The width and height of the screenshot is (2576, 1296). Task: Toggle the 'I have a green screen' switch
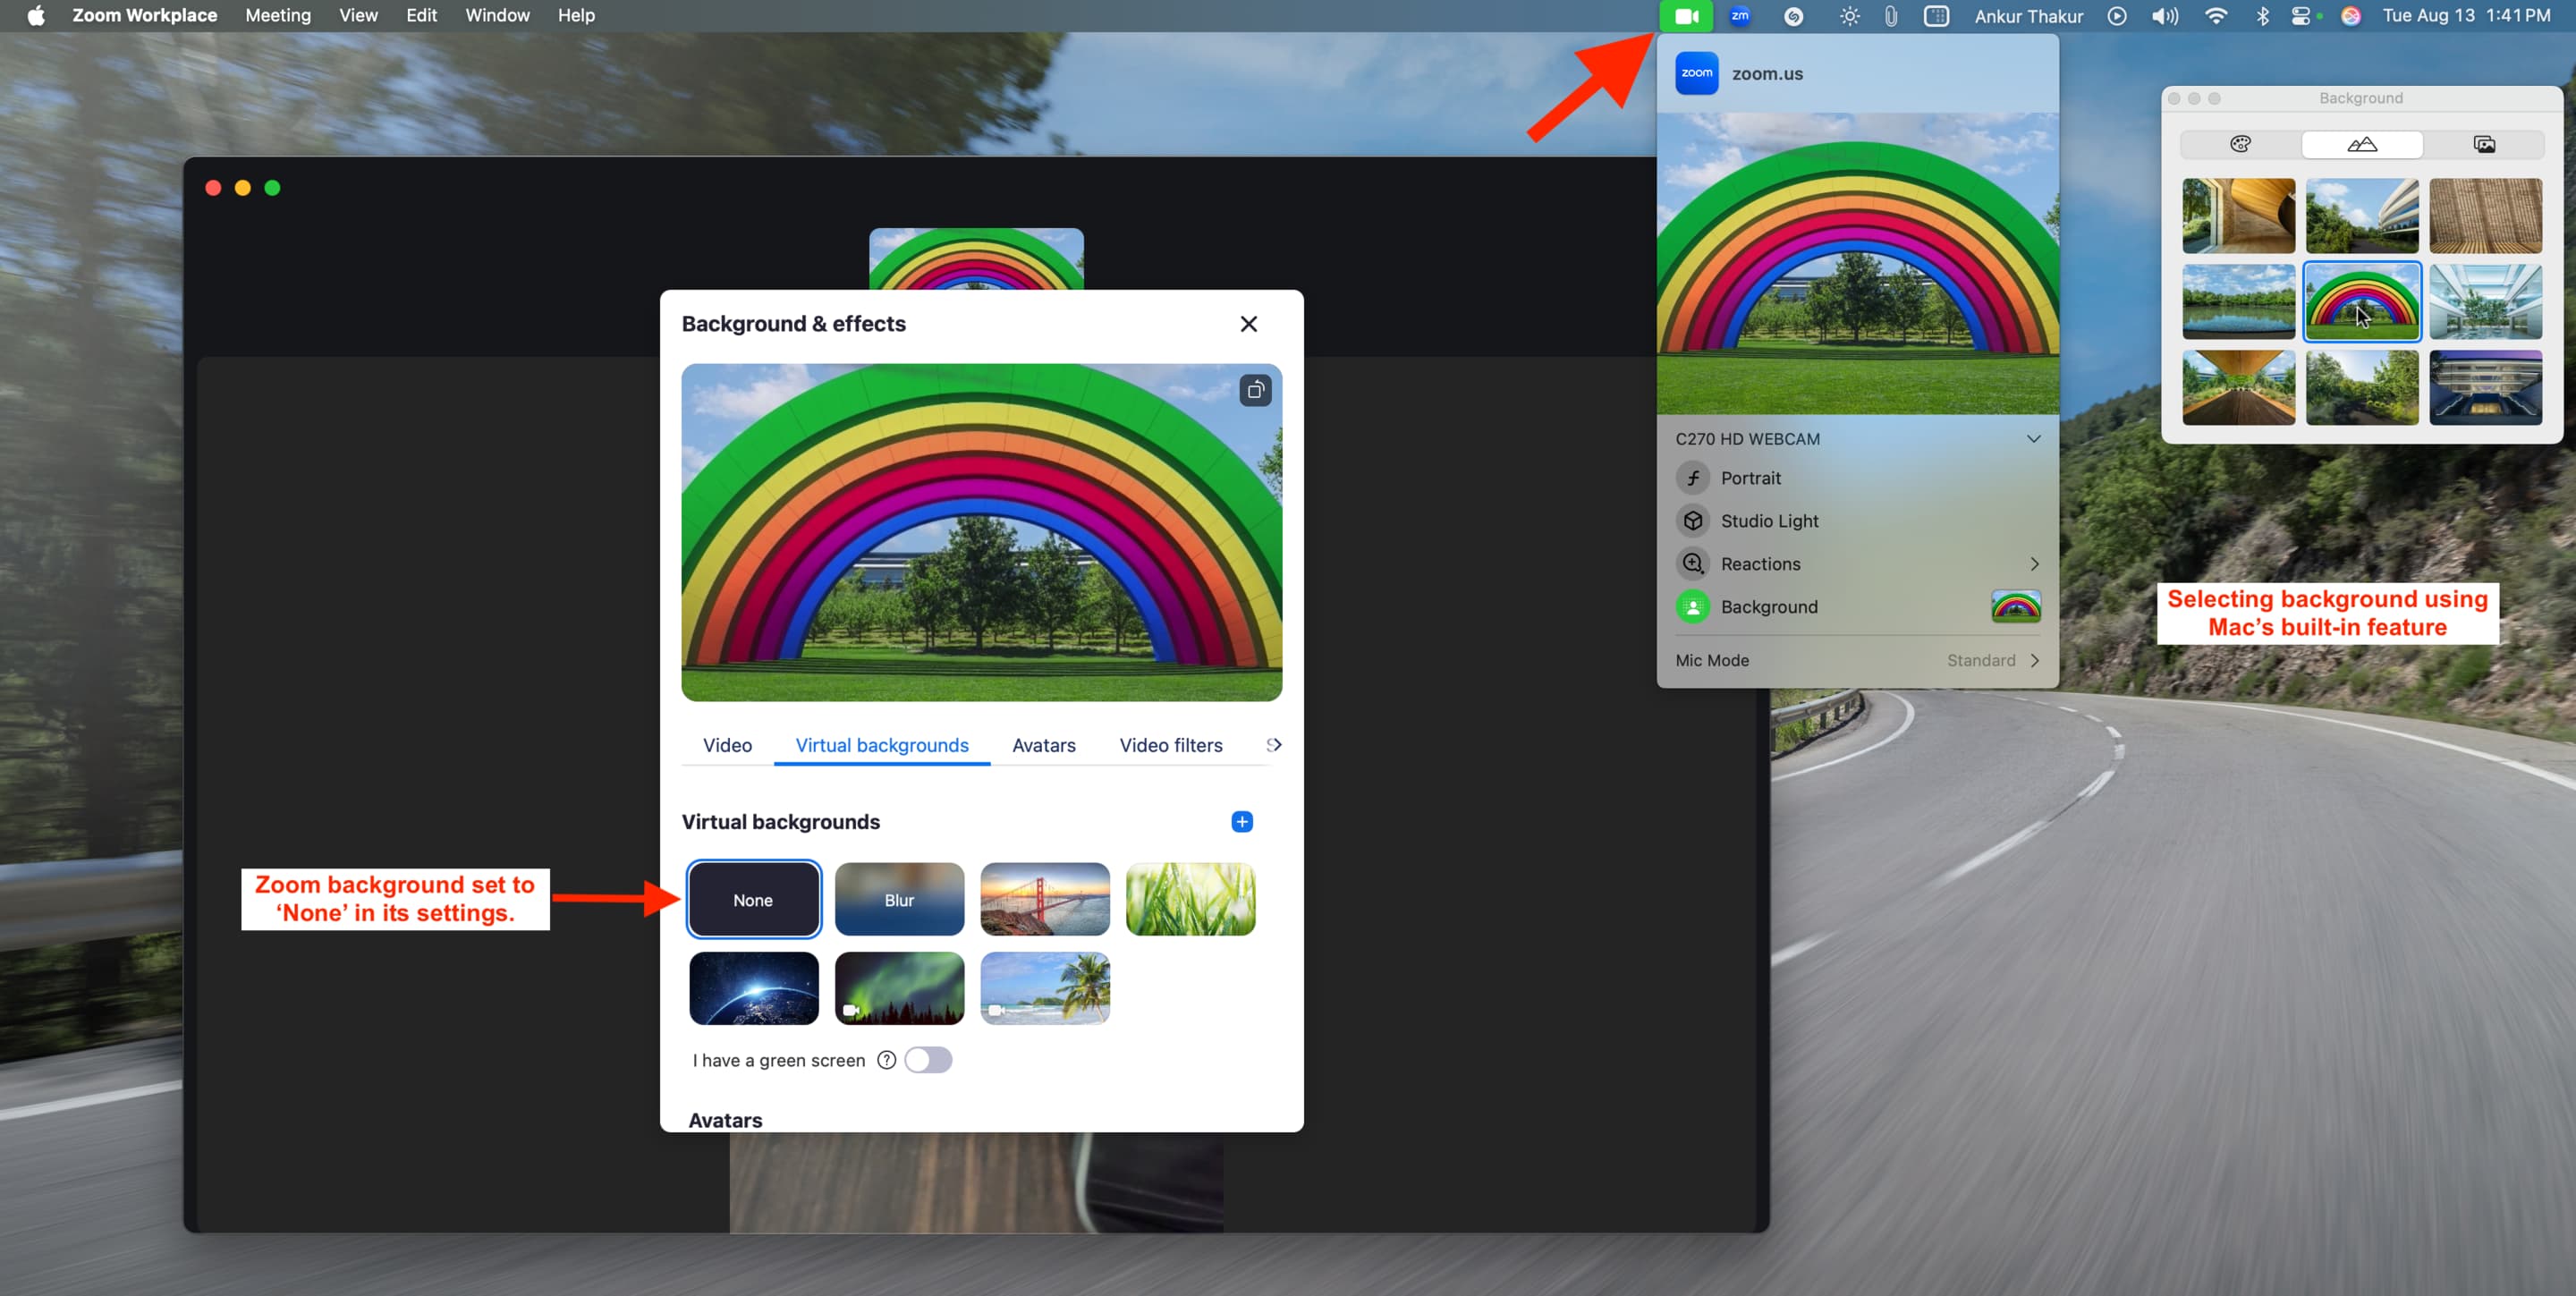tap(928, 1060)
